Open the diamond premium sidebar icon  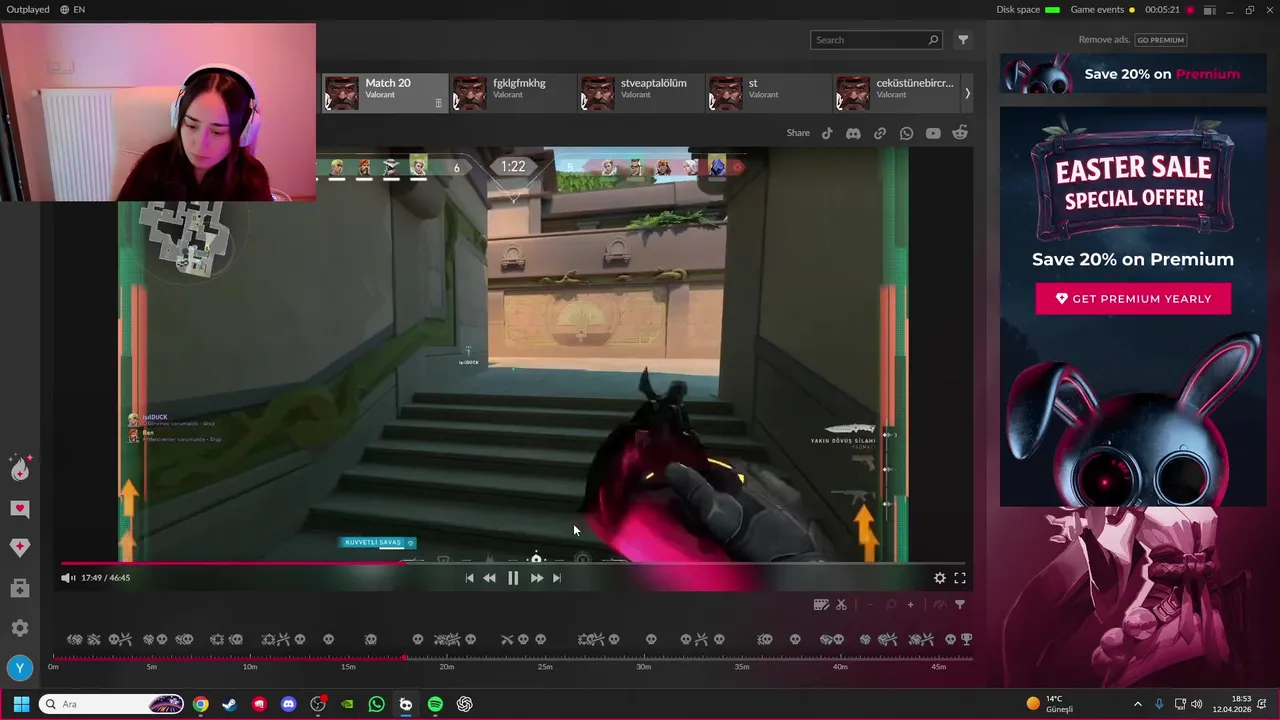[x=20, y=547]
